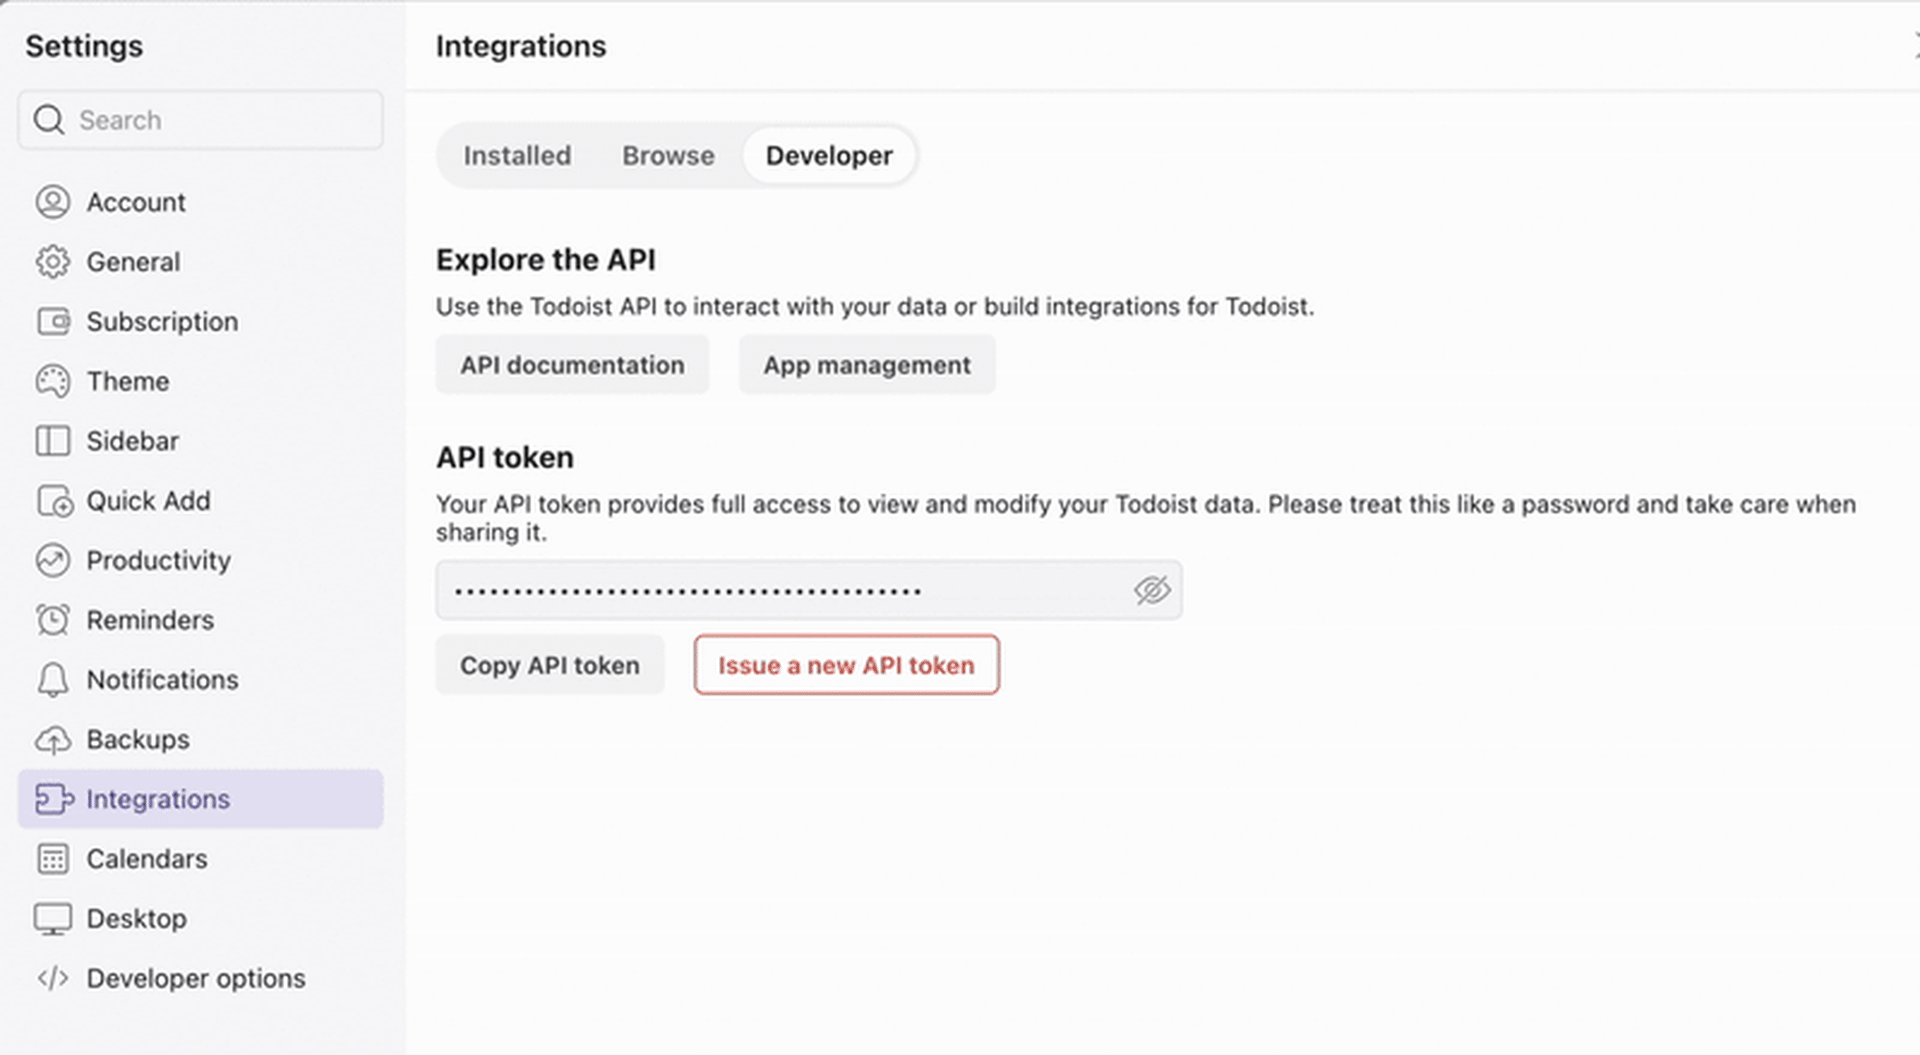This screenshot has height=1055, width=1920.
Task: Reveal the hidden API token
Action: pos(1151,591)
